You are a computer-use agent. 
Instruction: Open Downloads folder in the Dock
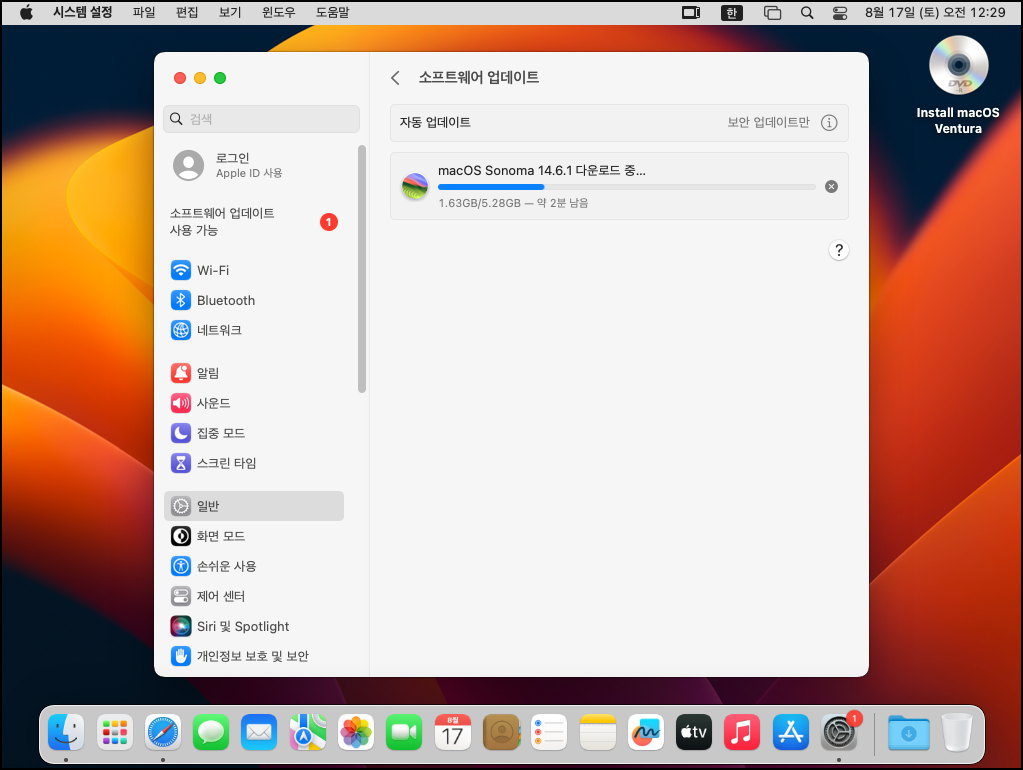tap(909, 732)
